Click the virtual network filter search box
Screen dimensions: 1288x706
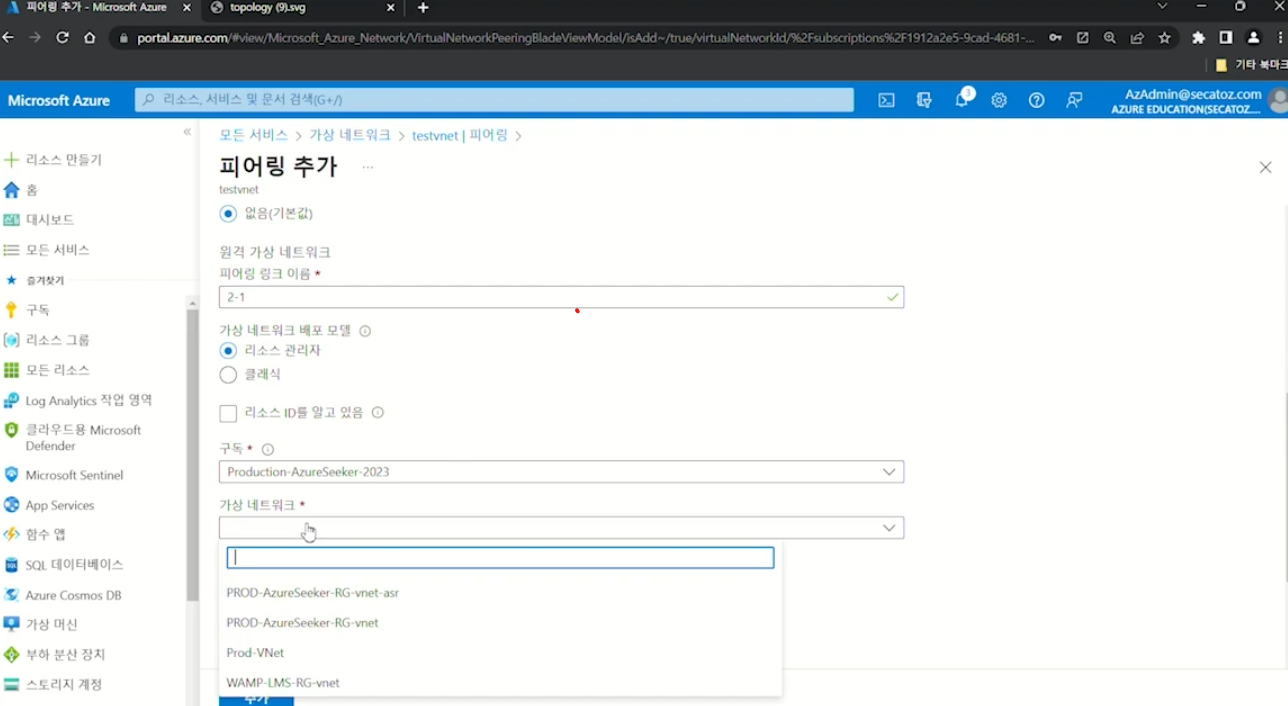(x=500, y=558)
